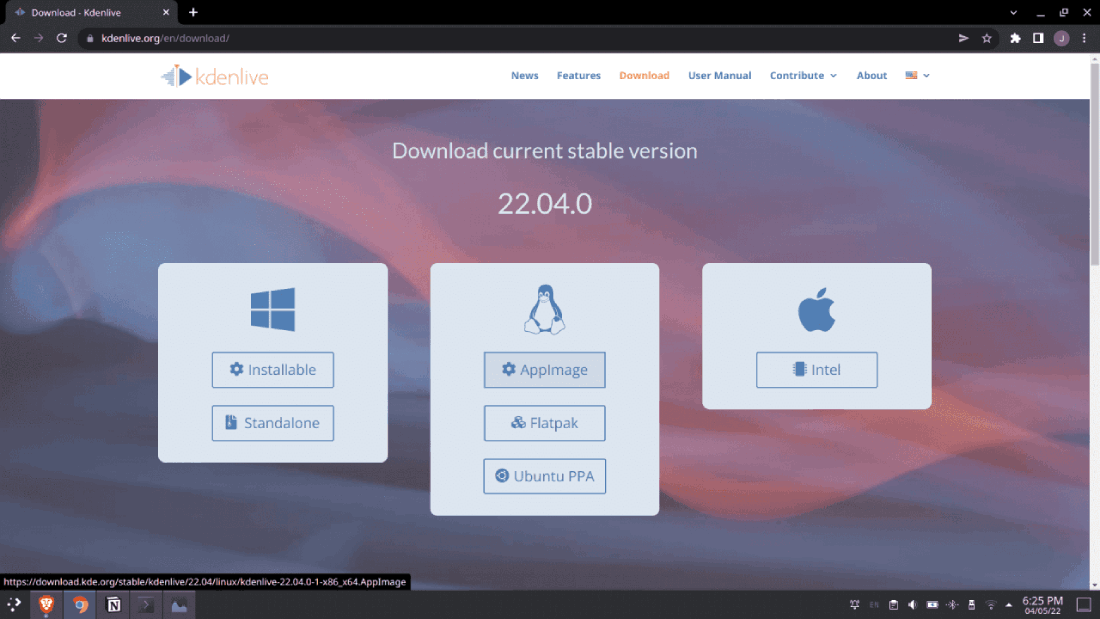This screenshot has width=1100, height=619.
Task: Click the site lock icon in address bar
Action: point(90,39)
